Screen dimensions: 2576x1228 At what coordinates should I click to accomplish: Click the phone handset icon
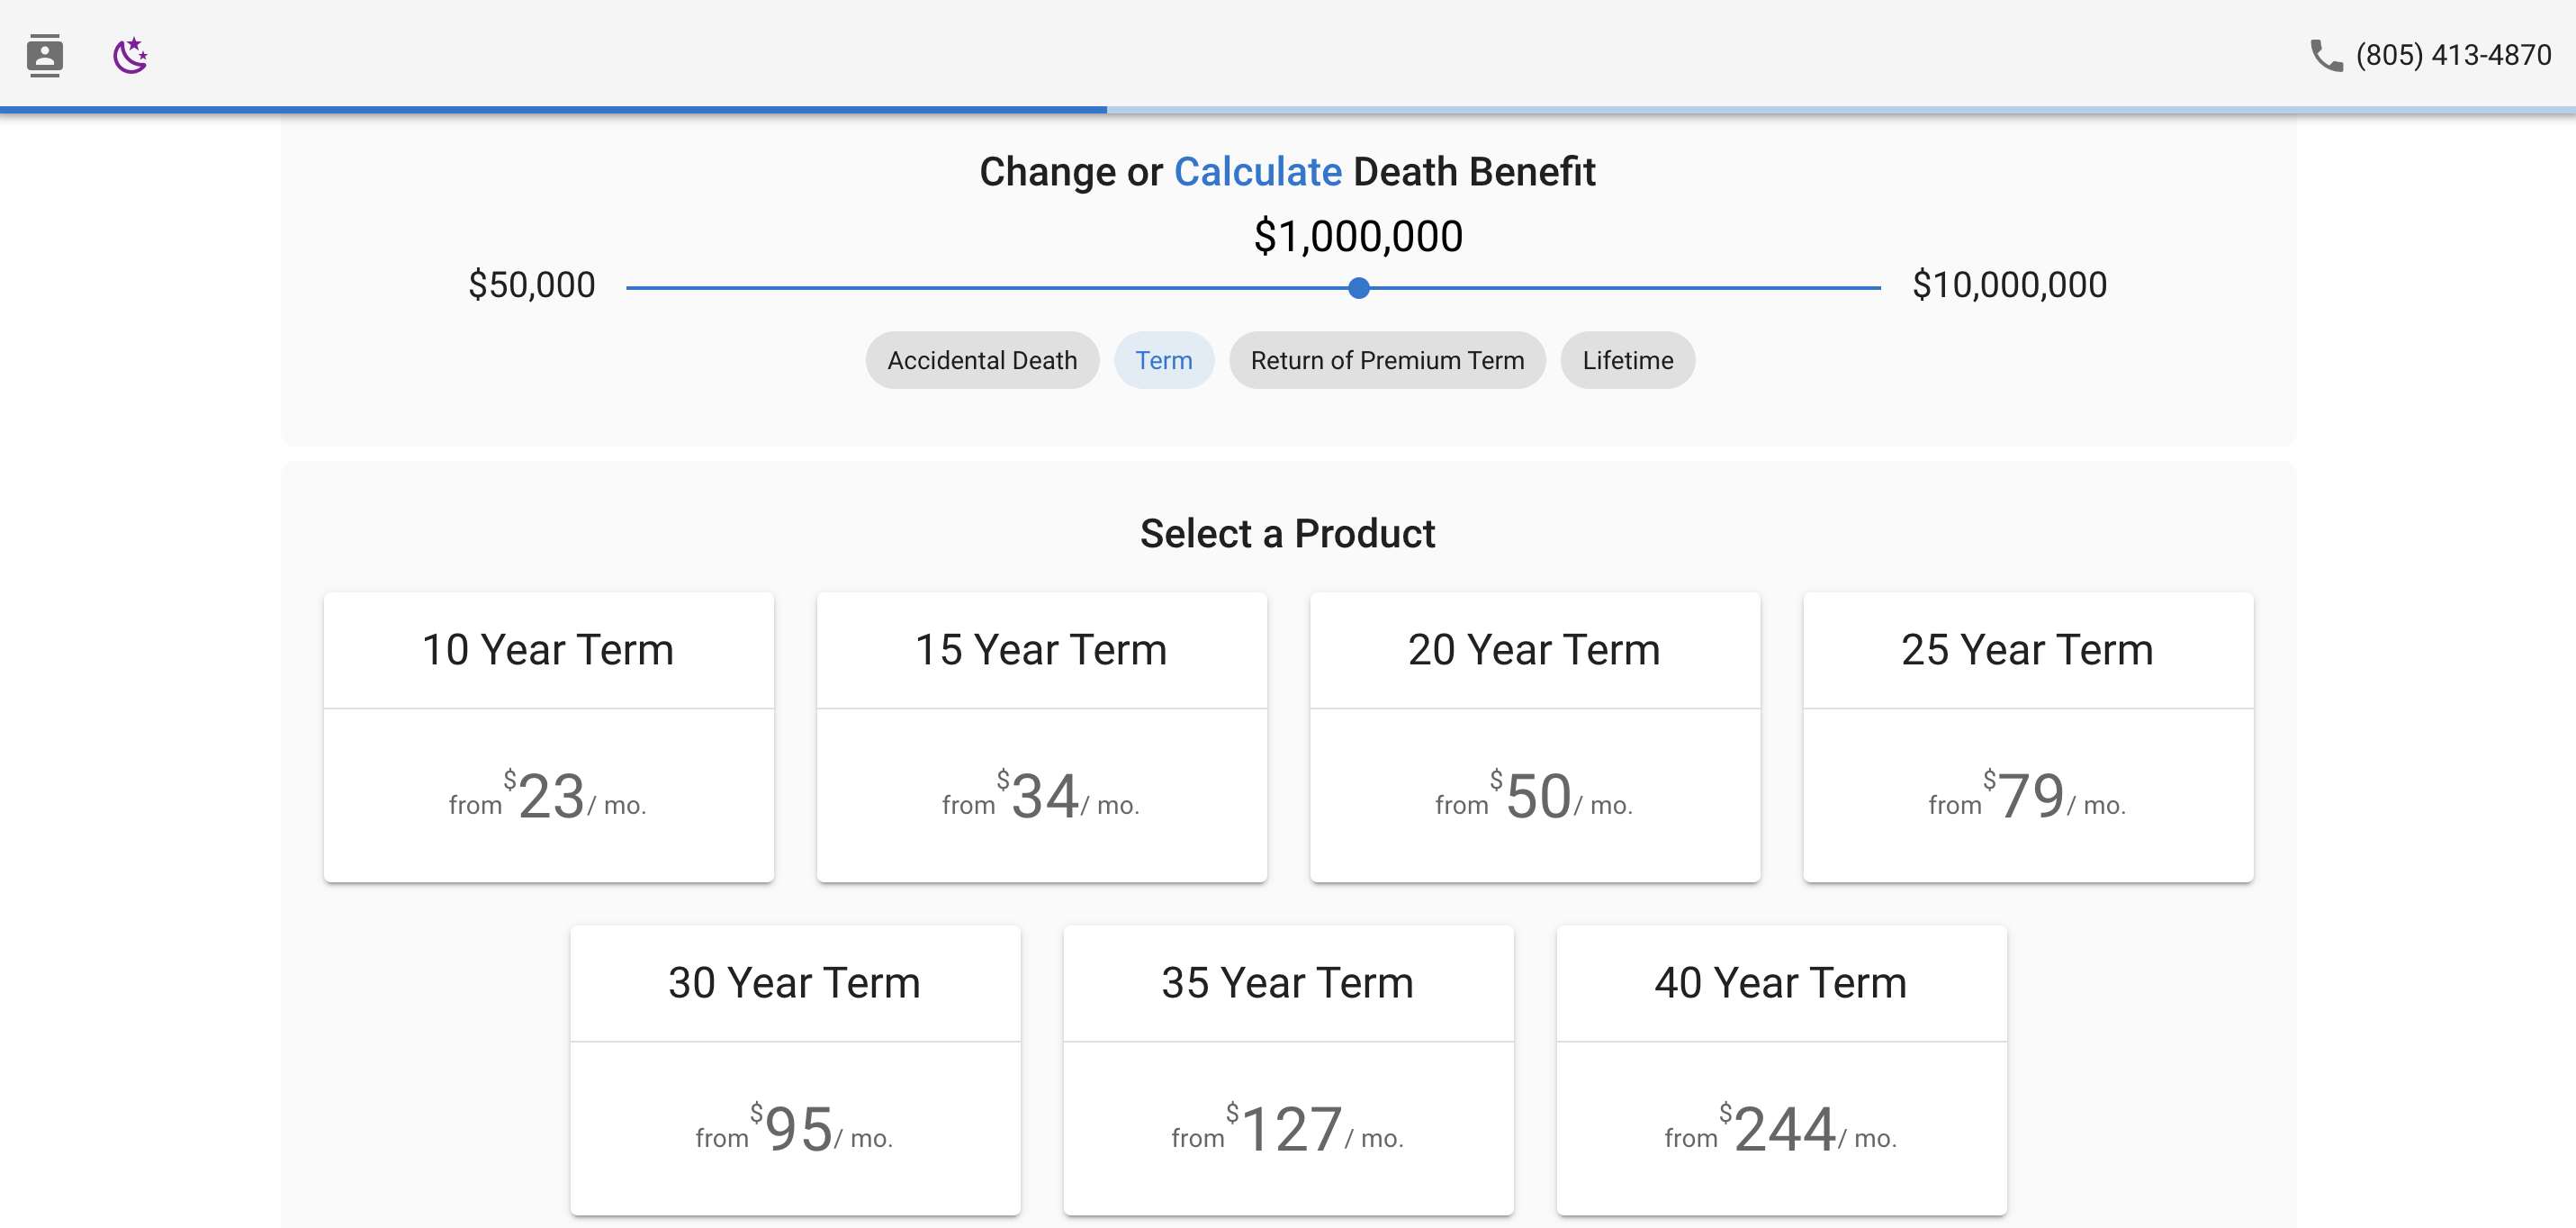(2325, 55)
